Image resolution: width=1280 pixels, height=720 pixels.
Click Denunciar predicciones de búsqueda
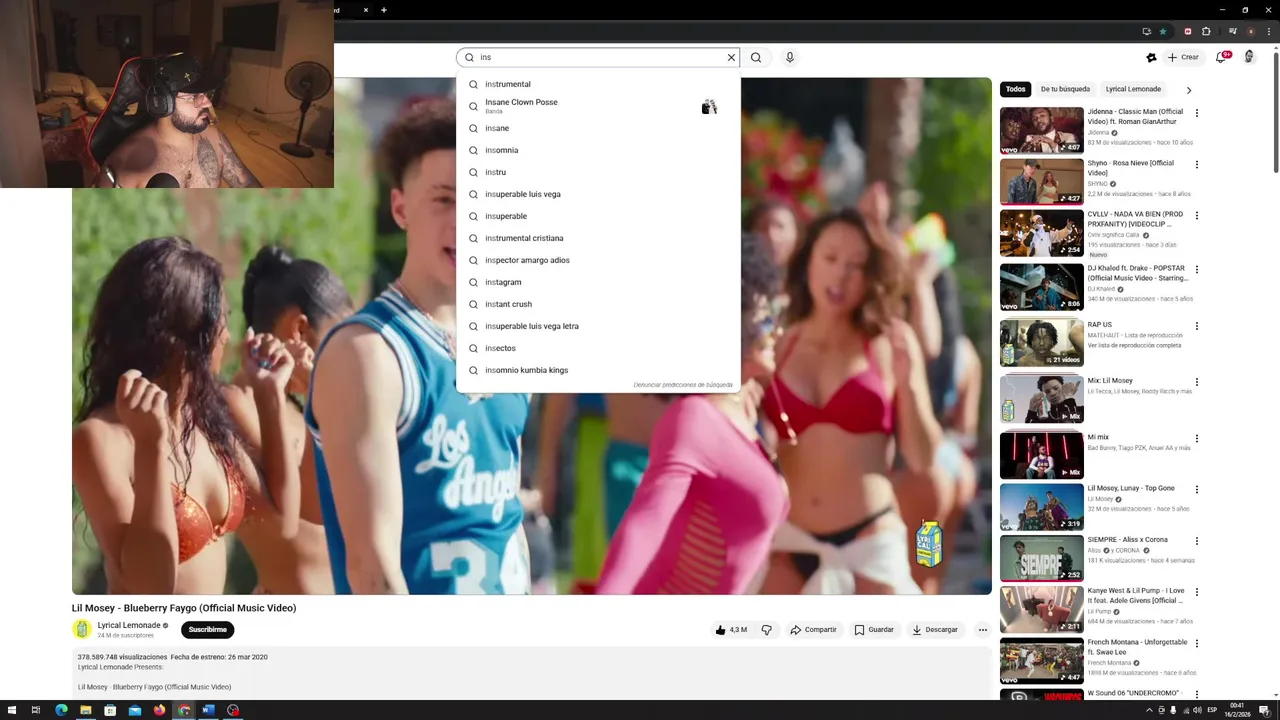tap(683, 385)
